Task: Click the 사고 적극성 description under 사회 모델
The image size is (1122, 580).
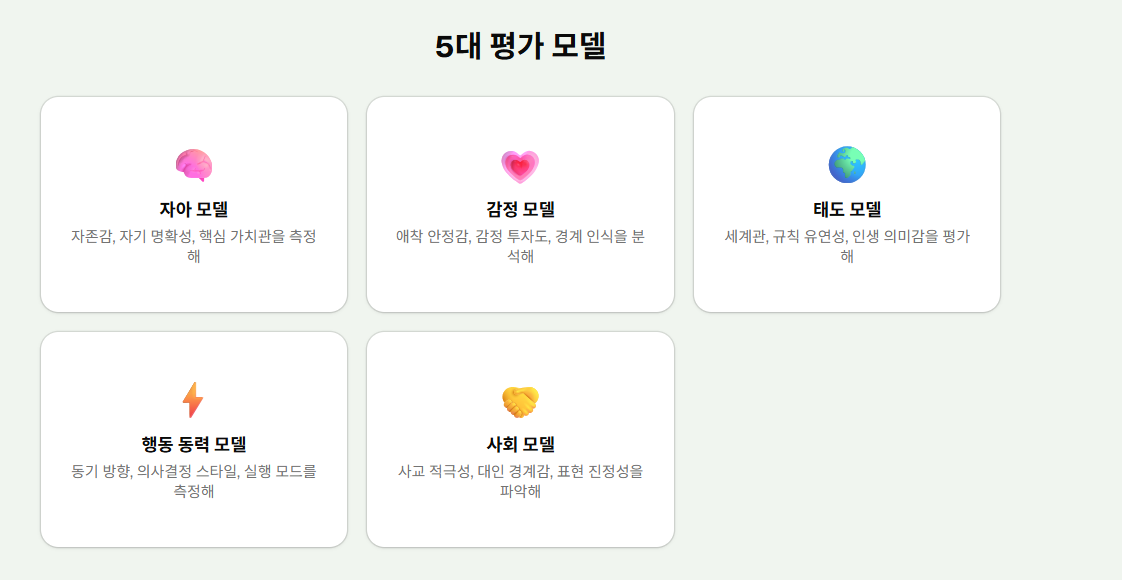Action: tap(521, 483)
